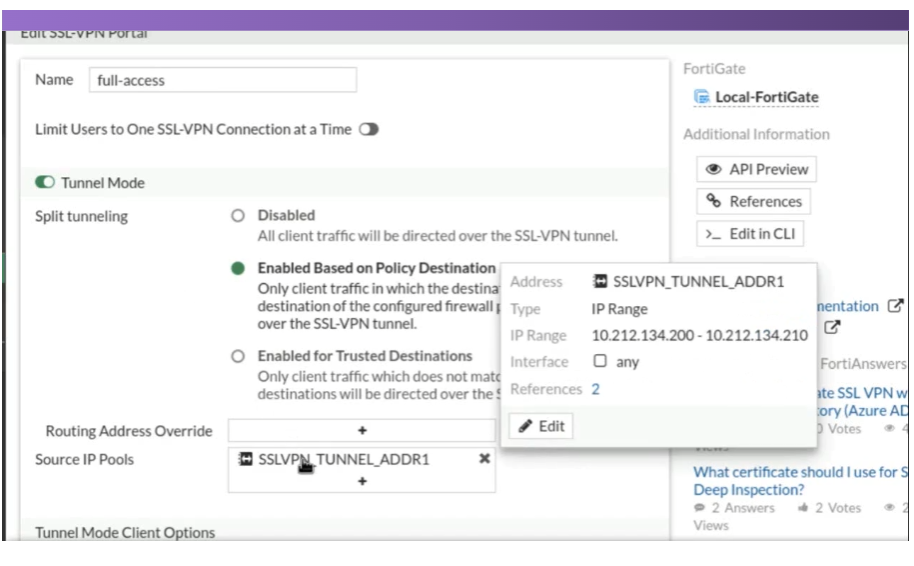Click the IP Range type value in tooltip

pyautogui.click(x=619, y=309)
